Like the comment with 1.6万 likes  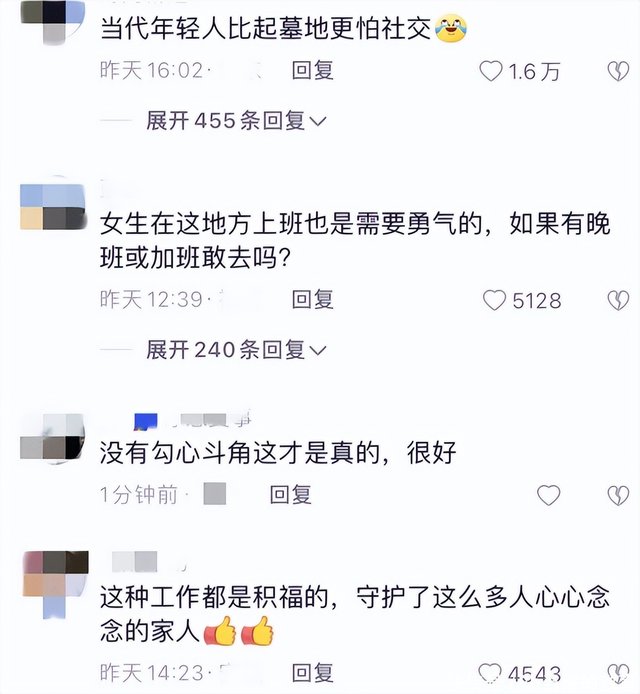491,71
